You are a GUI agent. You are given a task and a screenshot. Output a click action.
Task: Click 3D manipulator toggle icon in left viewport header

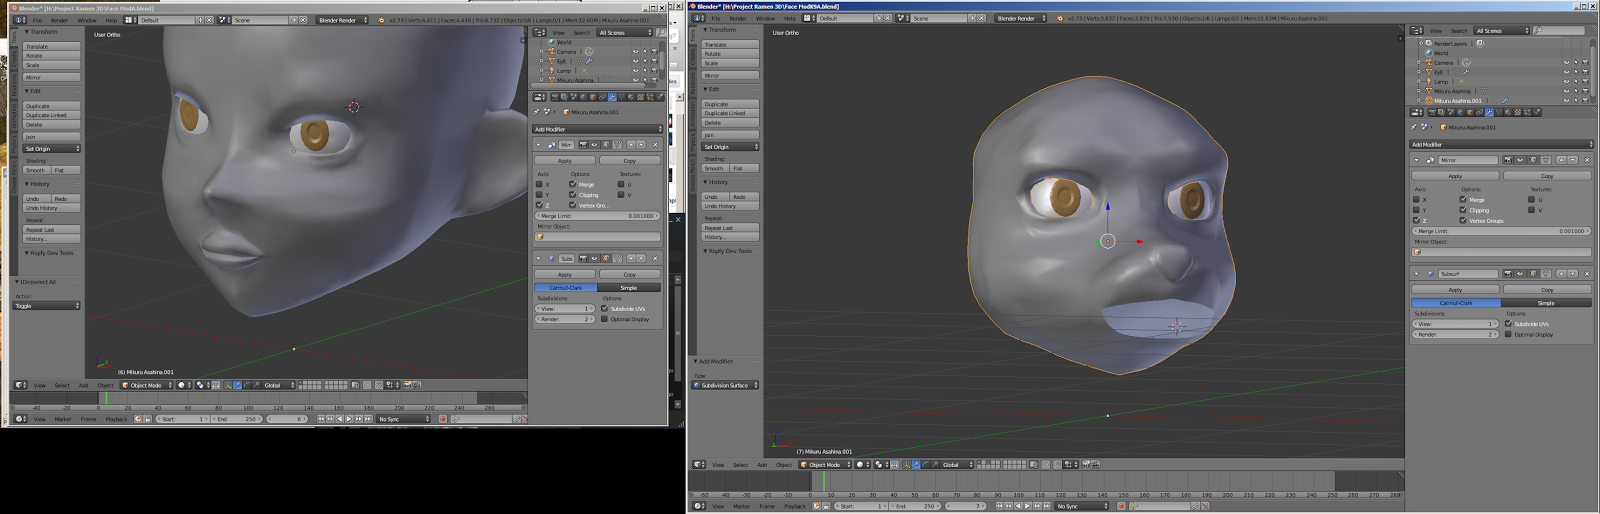tap(228, 385)
